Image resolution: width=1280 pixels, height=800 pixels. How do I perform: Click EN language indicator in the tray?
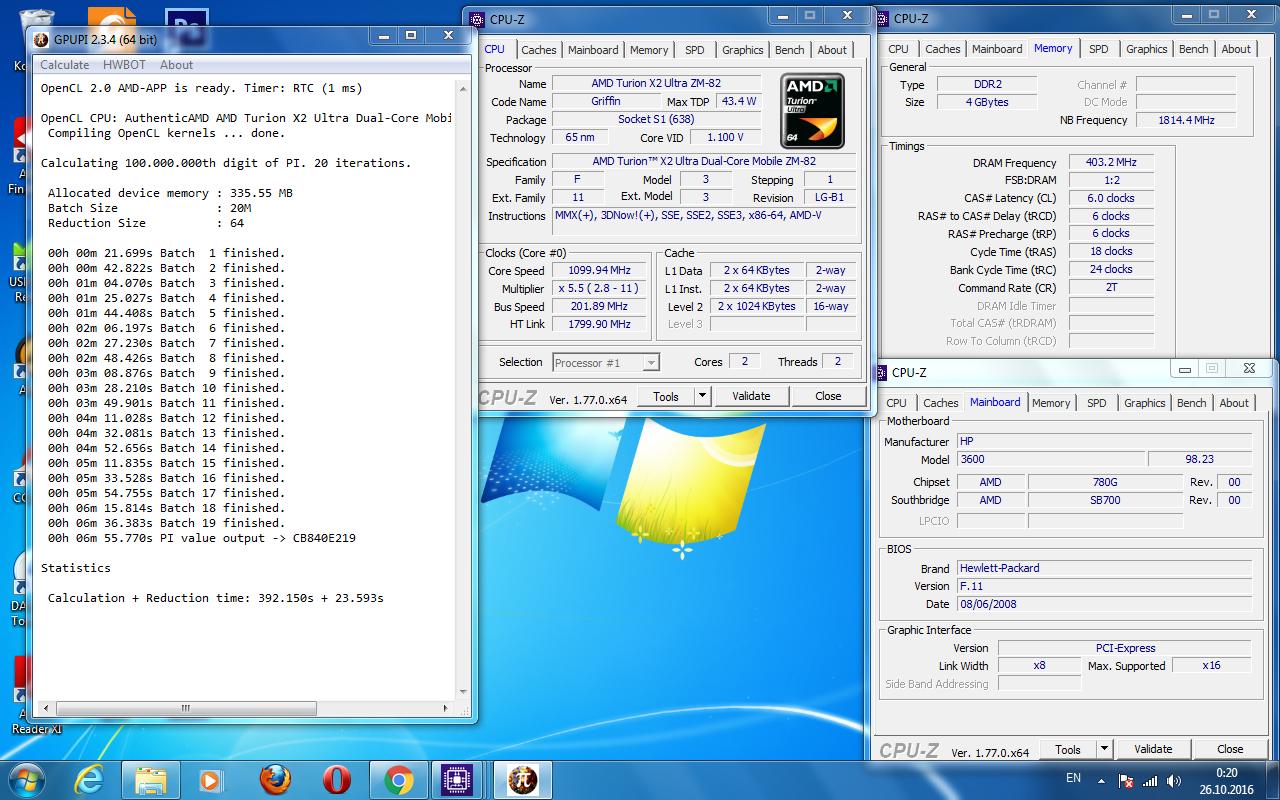1073,778
